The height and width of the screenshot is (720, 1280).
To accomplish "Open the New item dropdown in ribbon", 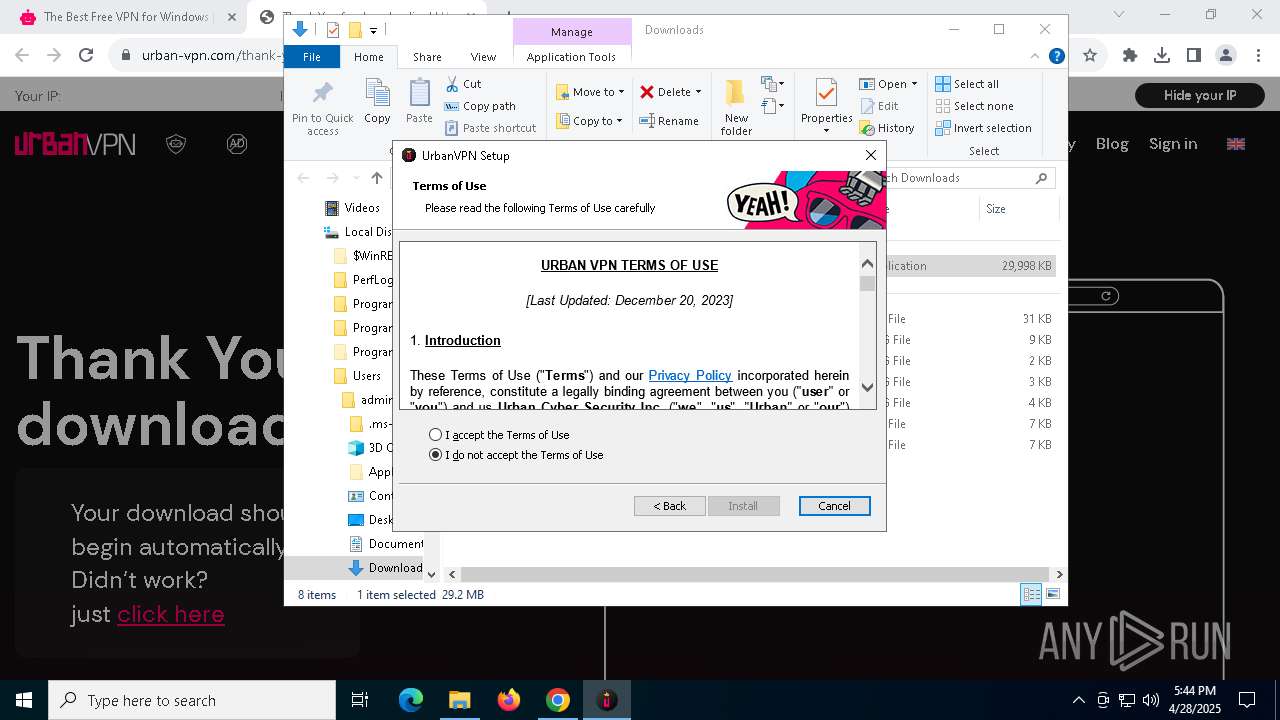I will 772,84.
